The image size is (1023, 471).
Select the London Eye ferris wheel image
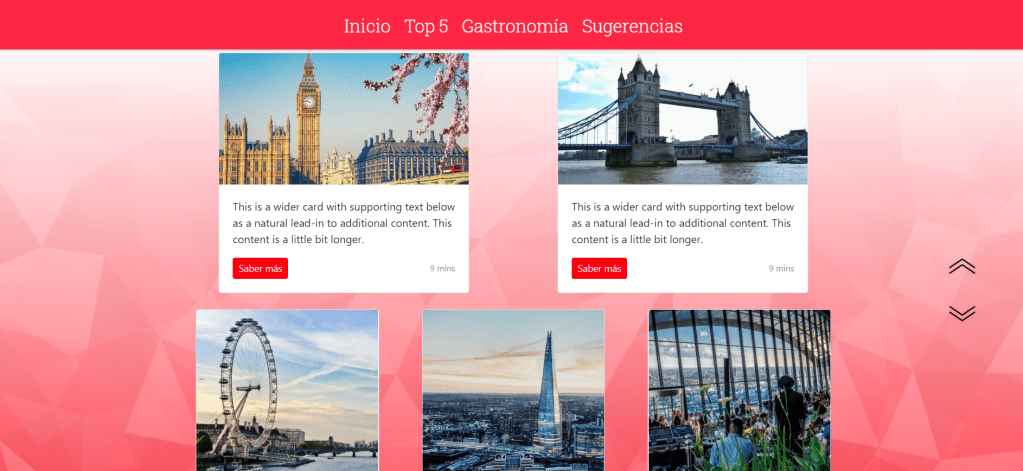[287, 390]
